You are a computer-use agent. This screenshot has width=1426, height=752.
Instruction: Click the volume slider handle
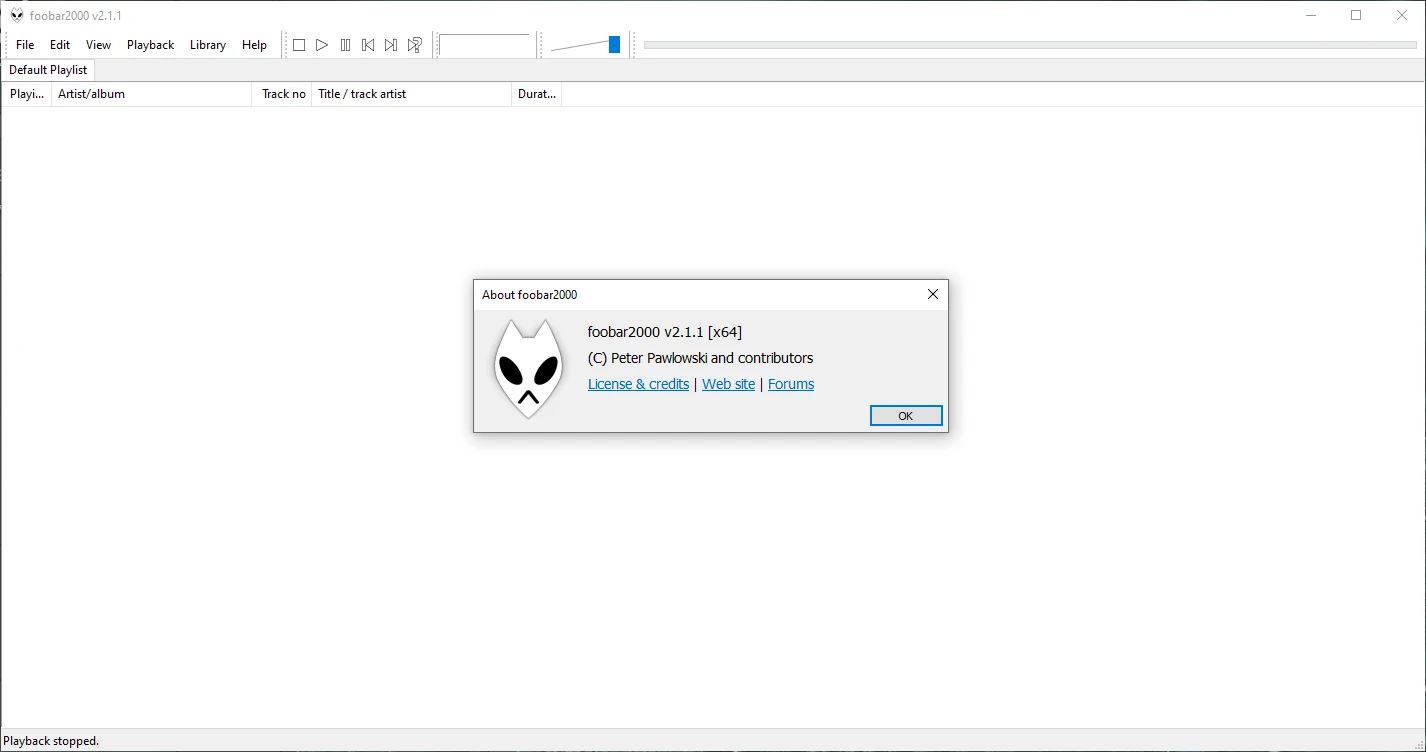[x=614, y=44]
